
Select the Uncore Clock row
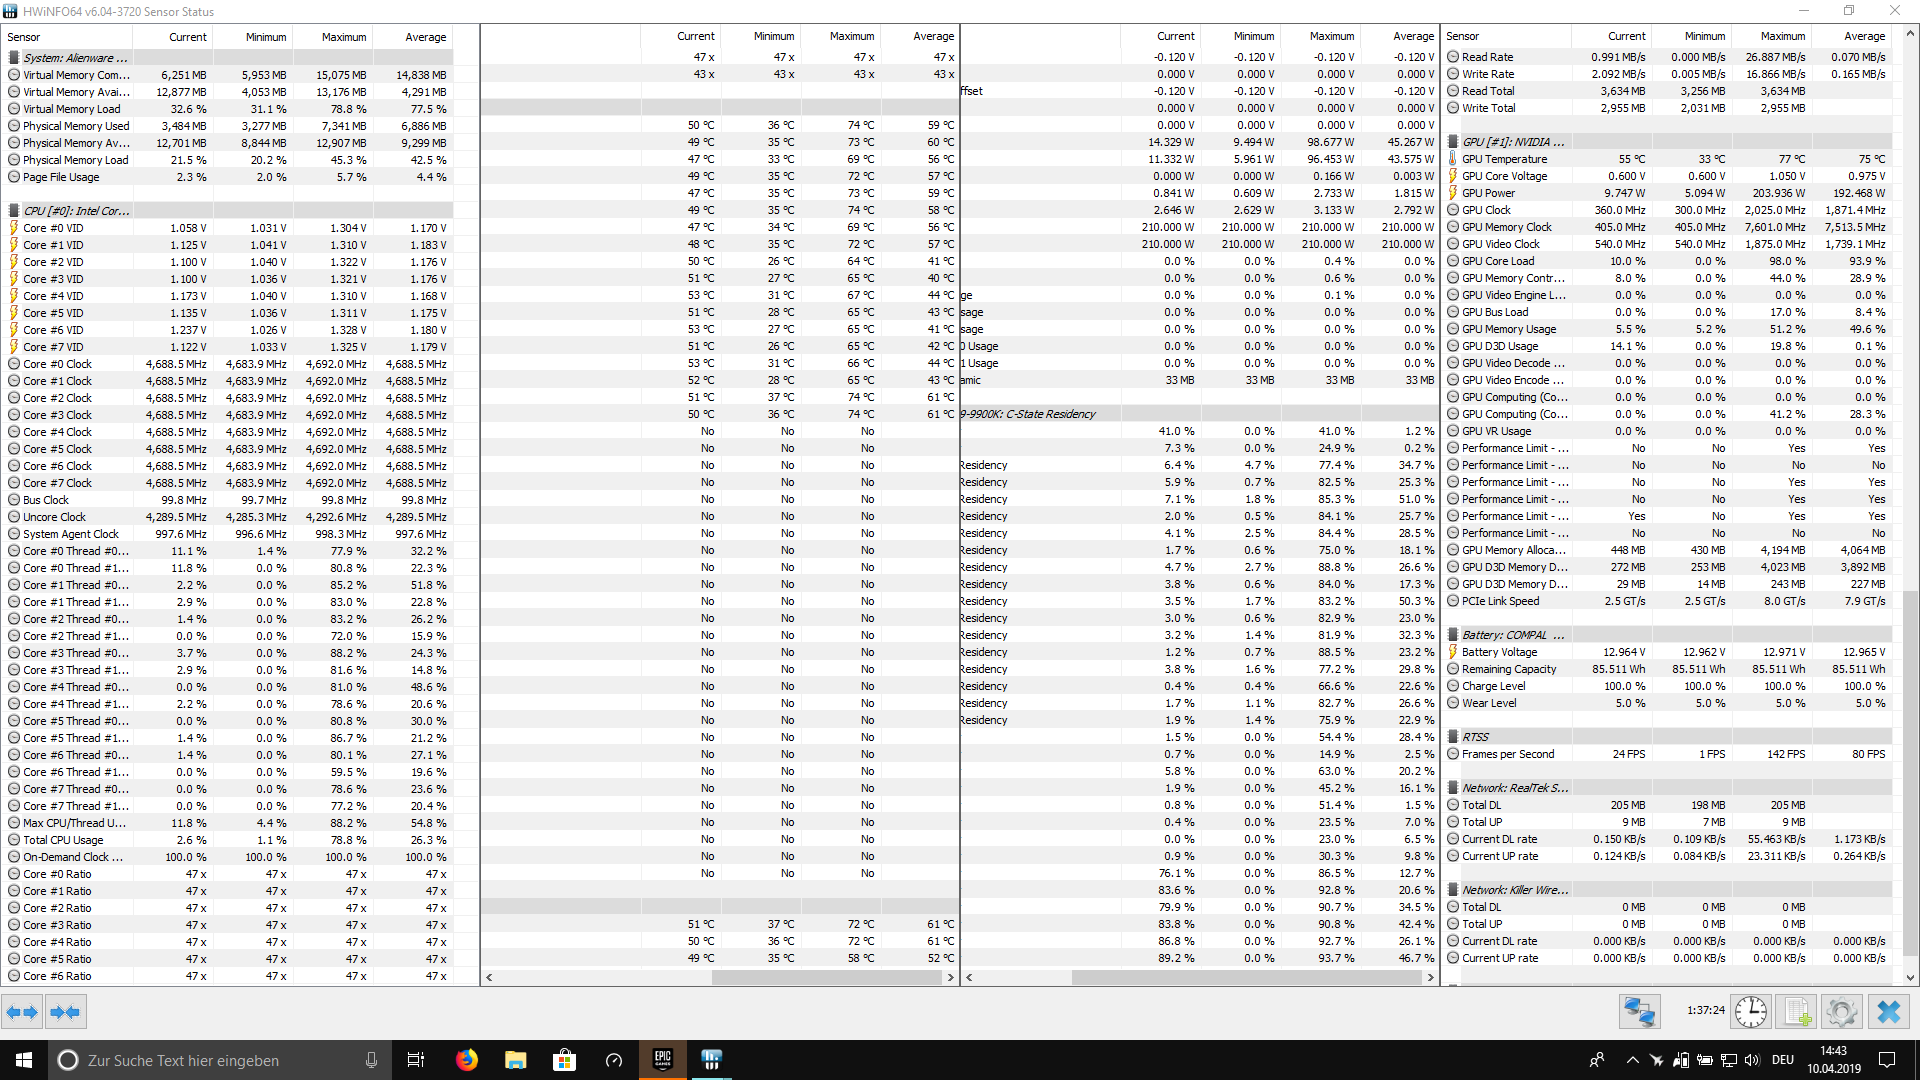click(x=229, y=517)
